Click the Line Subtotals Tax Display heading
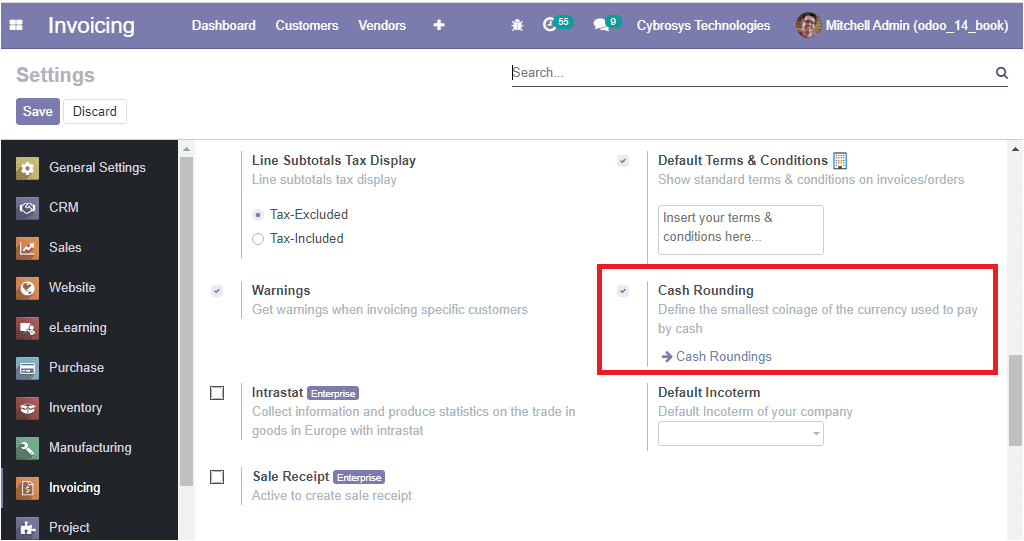Screen dimensions: 1024x541 334,161
